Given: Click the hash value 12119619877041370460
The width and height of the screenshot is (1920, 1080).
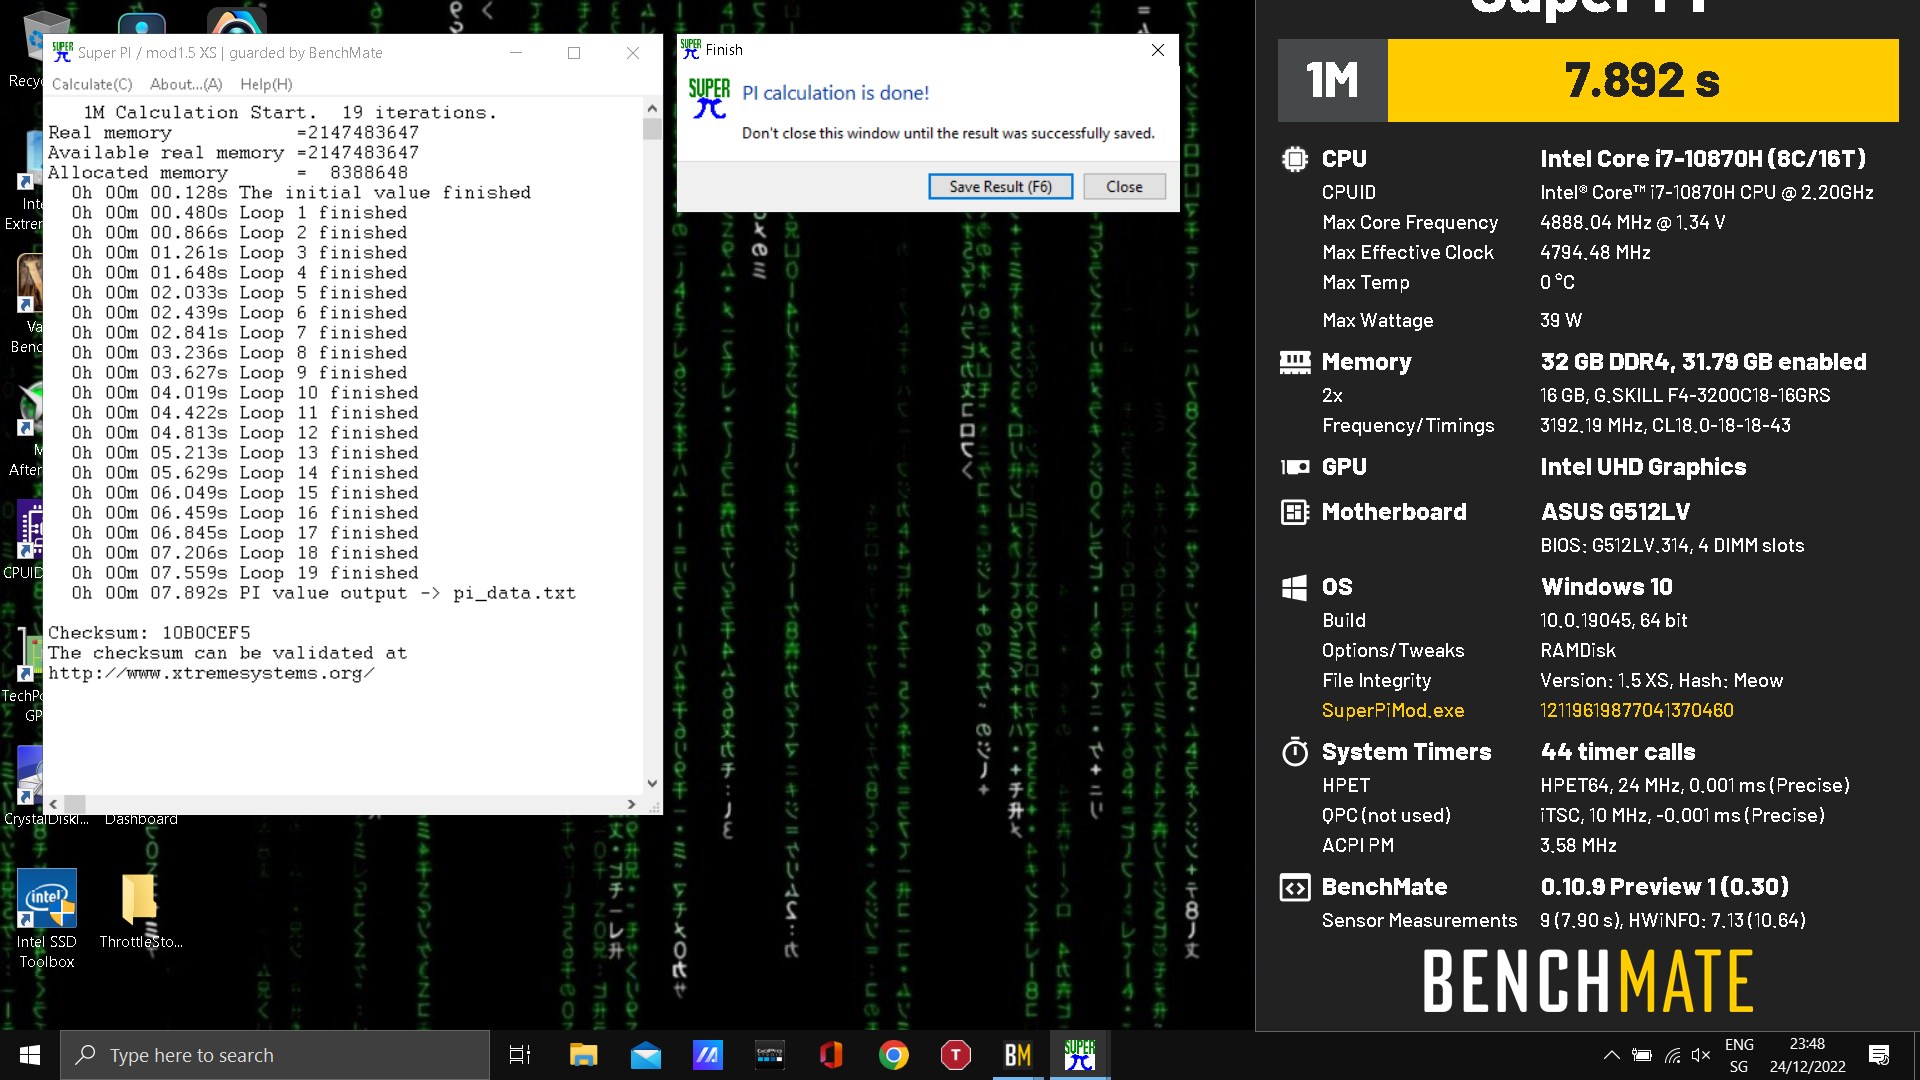Looking at the screenshot, I should coord(1637,710).
